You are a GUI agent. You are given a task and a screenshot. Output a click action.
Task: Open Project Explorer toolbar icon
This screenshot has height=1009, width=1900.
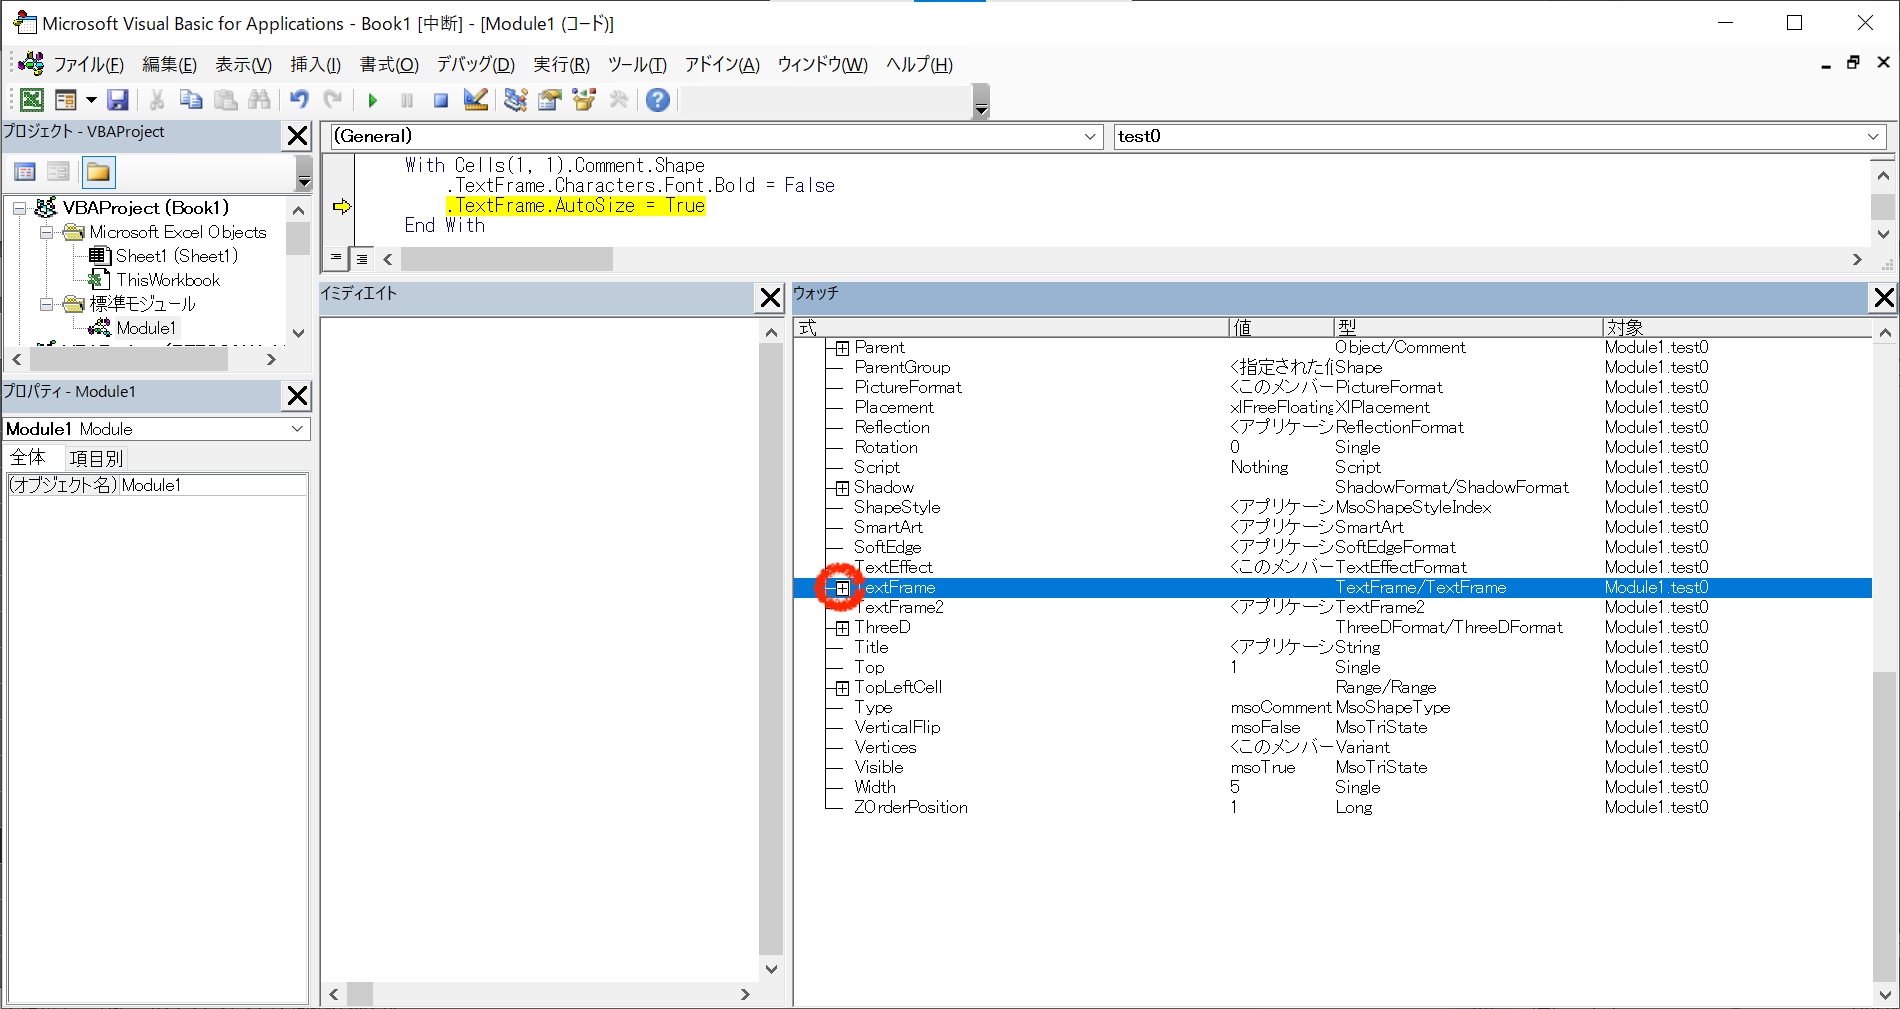tap(516, 100)
